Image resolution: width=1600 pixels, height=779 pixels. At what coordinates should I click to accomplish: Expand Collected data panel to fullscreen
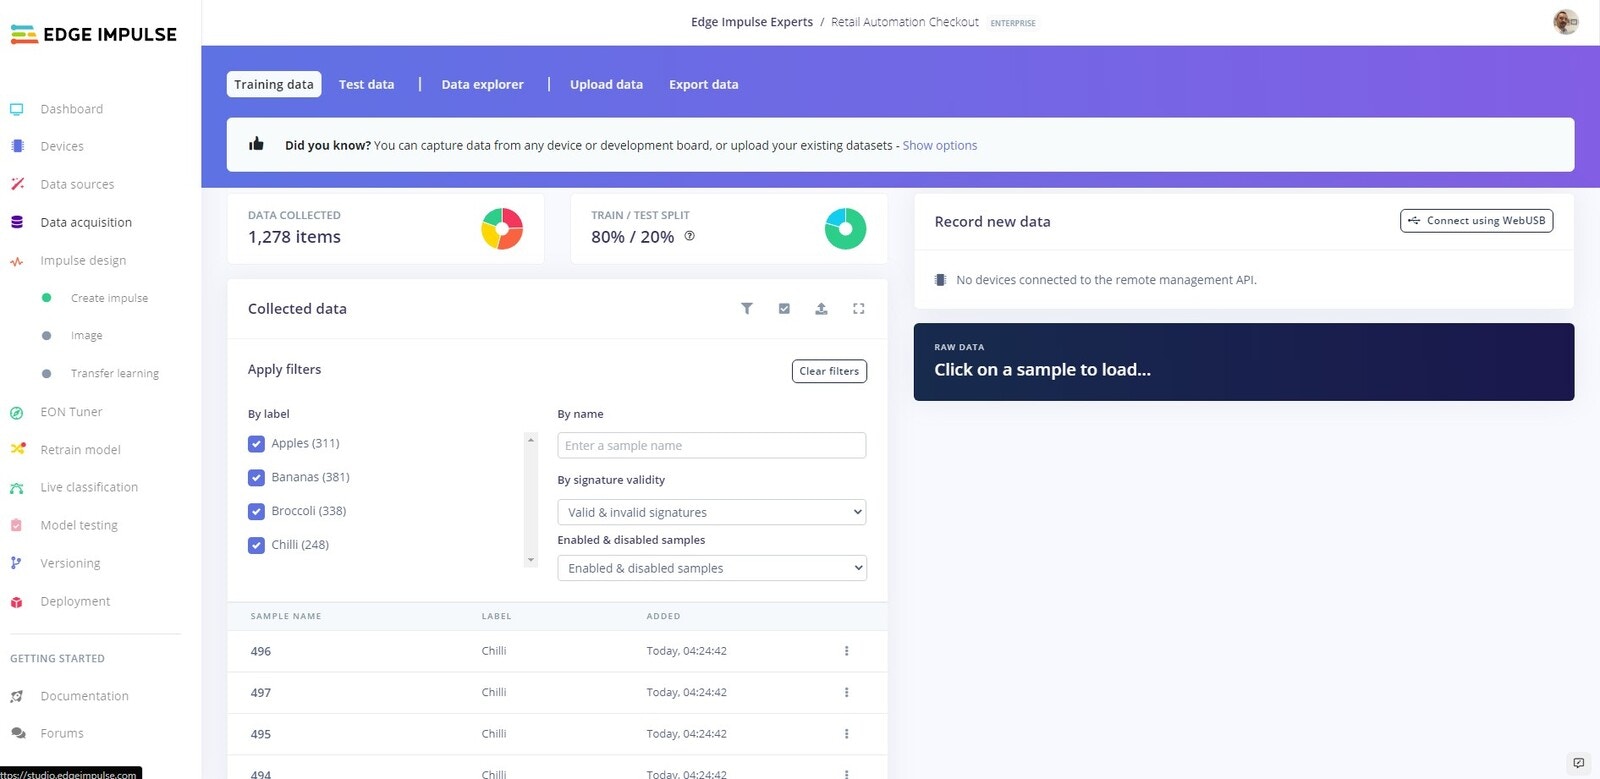(858, 308)
